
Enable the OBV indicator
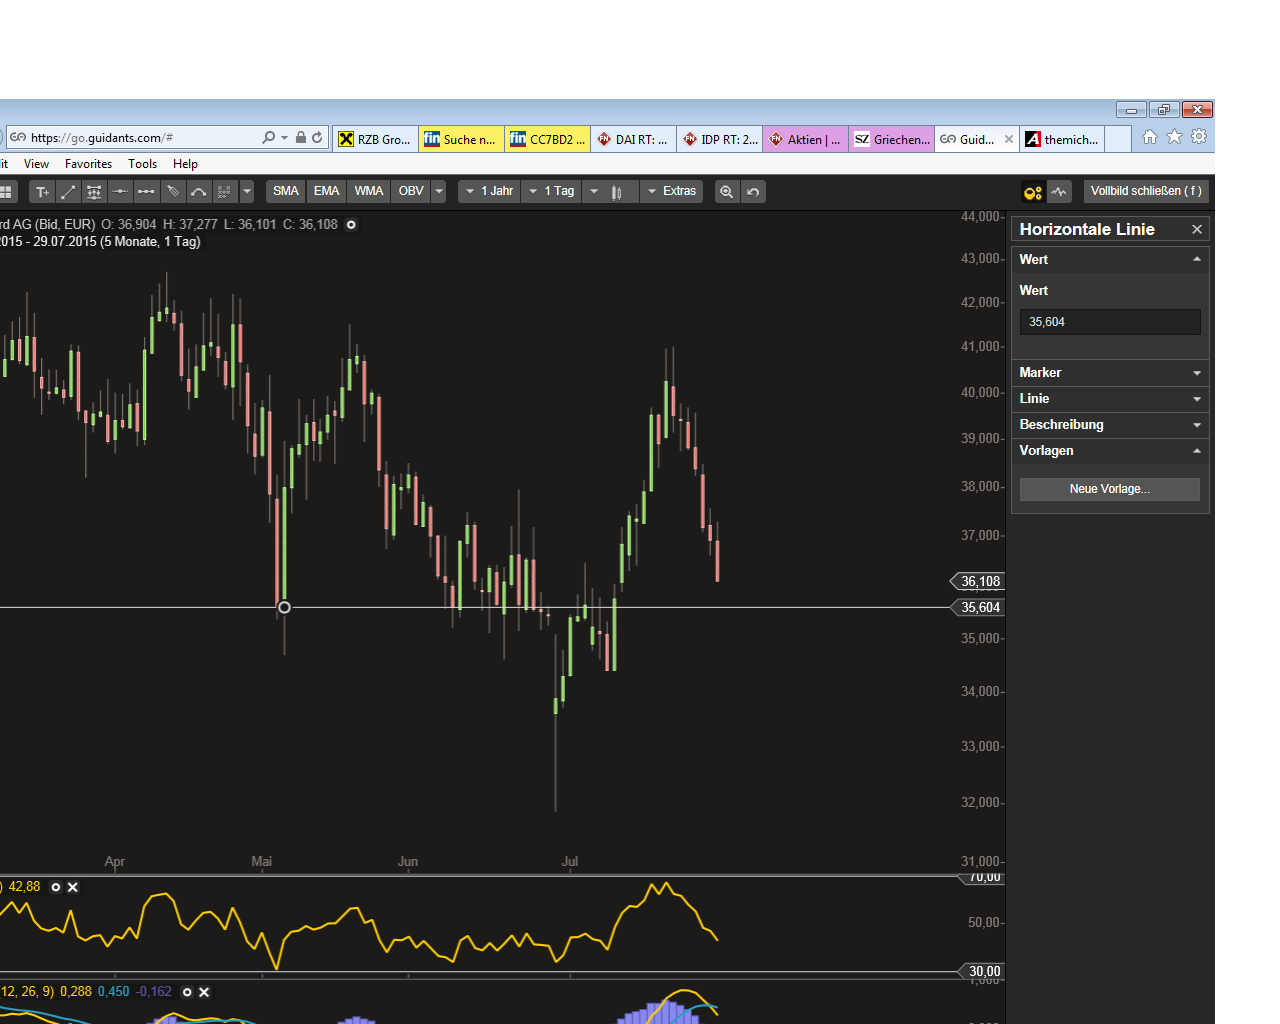[x=410, y=191]
